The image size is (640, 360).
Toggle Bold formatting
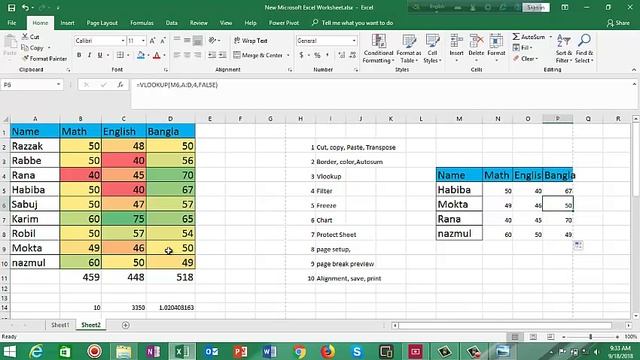tap(79, 55)
